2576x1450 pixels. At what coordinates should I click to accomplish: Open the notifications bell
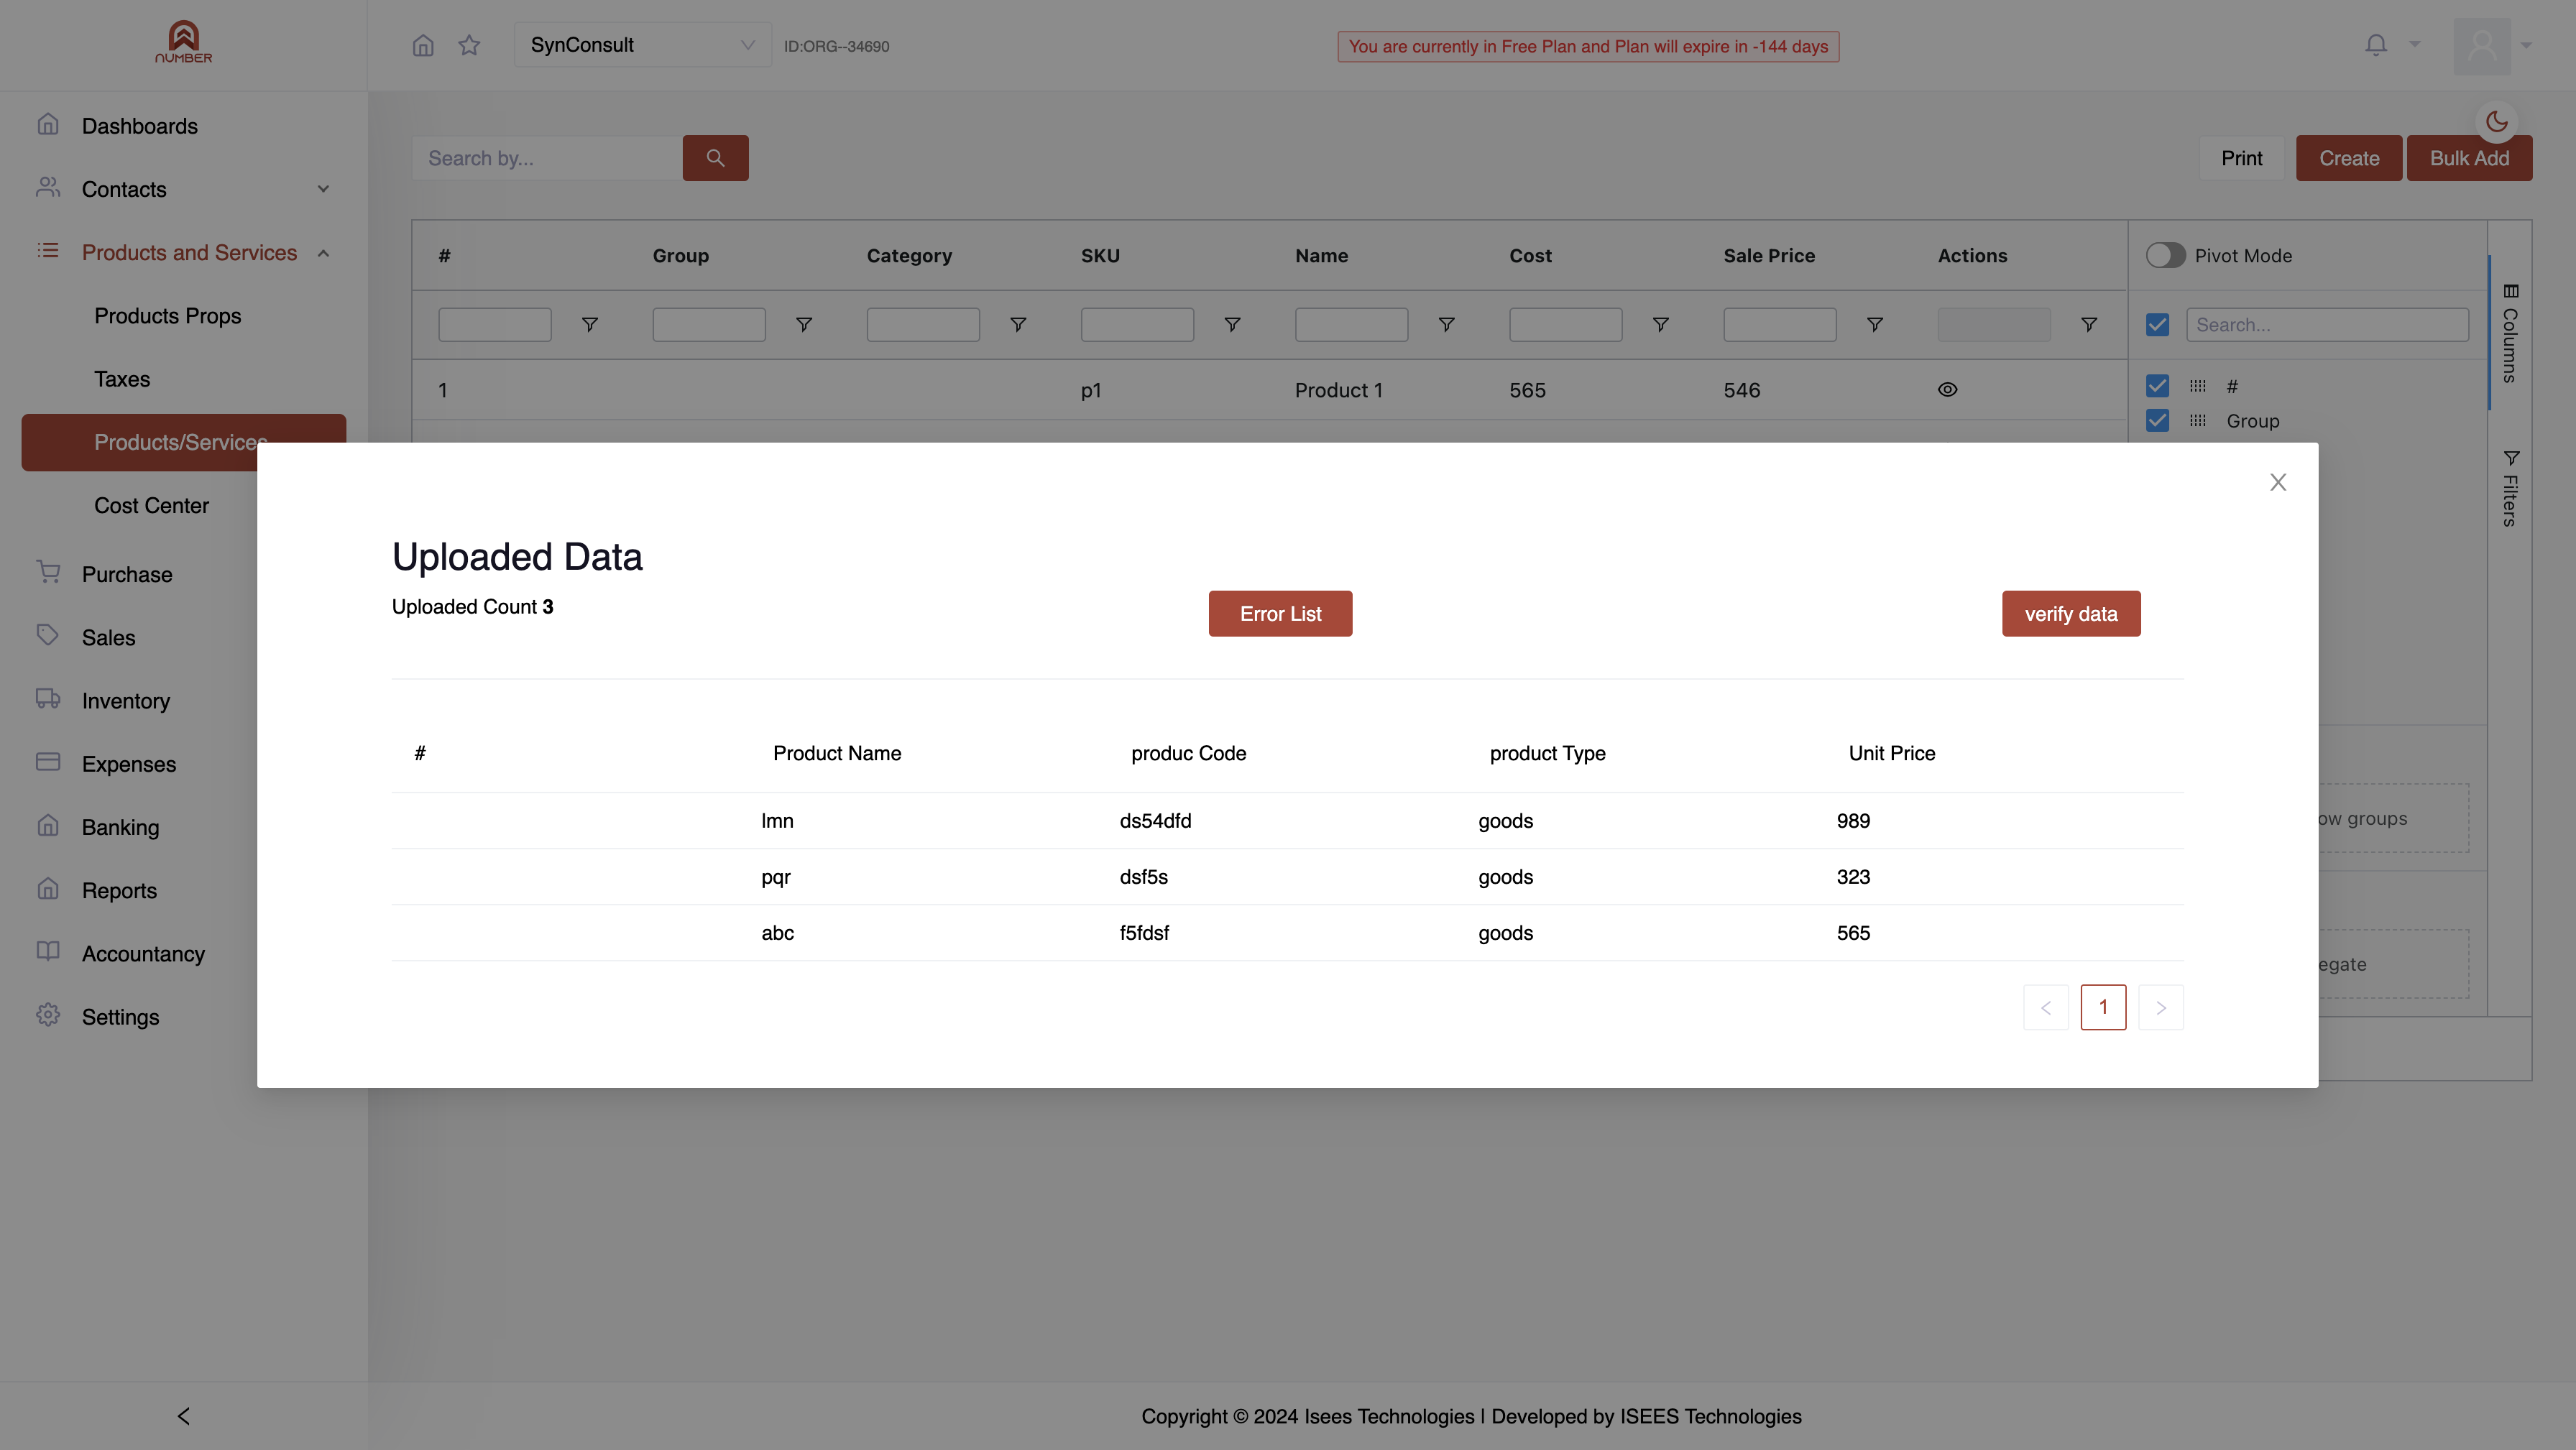(x=2376, y=44)
